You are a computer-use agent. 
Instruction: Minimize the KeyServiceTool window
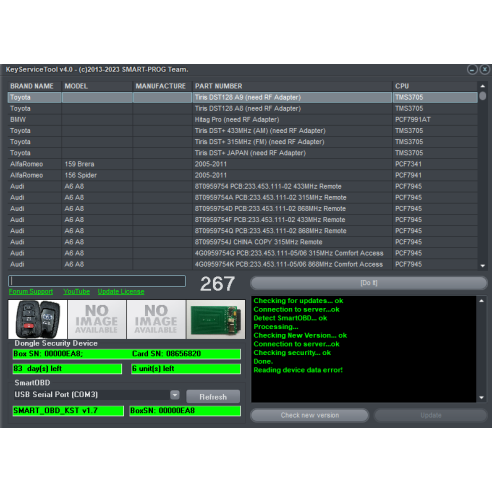(472, 70)
